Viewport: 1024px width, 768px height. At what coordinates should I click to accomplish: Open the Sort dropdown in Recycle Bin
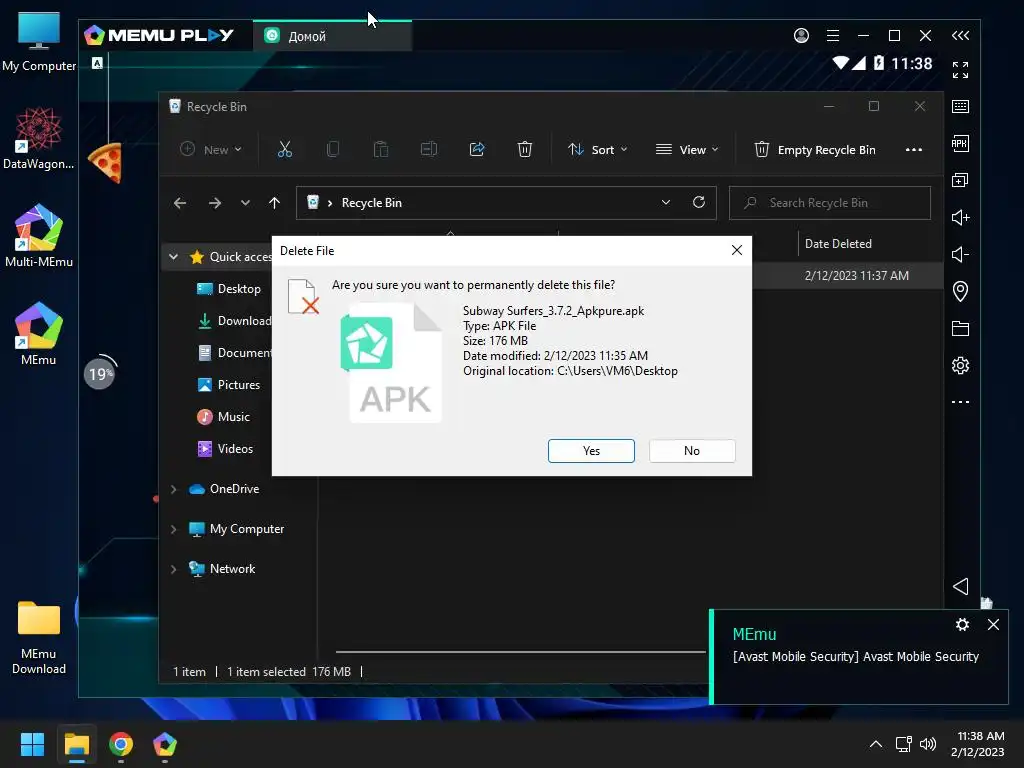[597, 150]
